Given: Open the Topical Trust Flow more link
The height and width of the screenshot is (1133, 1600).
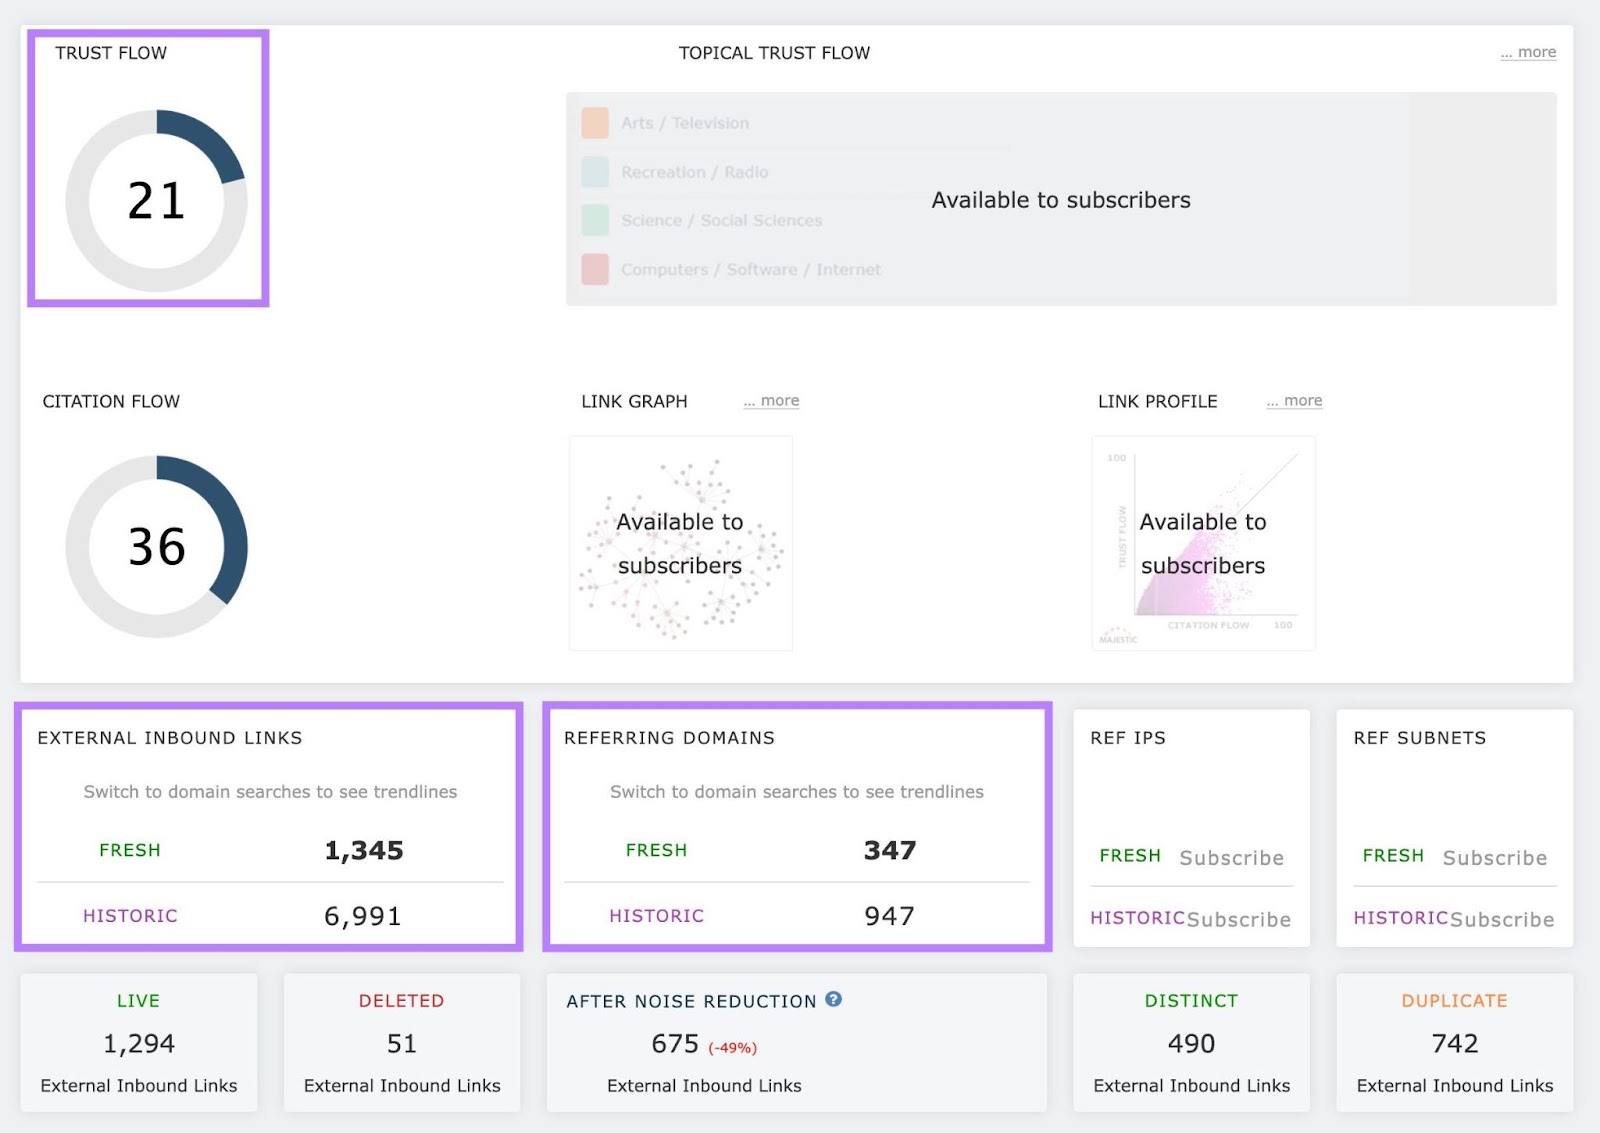Looking at the screenshot, I should tap(1528, 52).
